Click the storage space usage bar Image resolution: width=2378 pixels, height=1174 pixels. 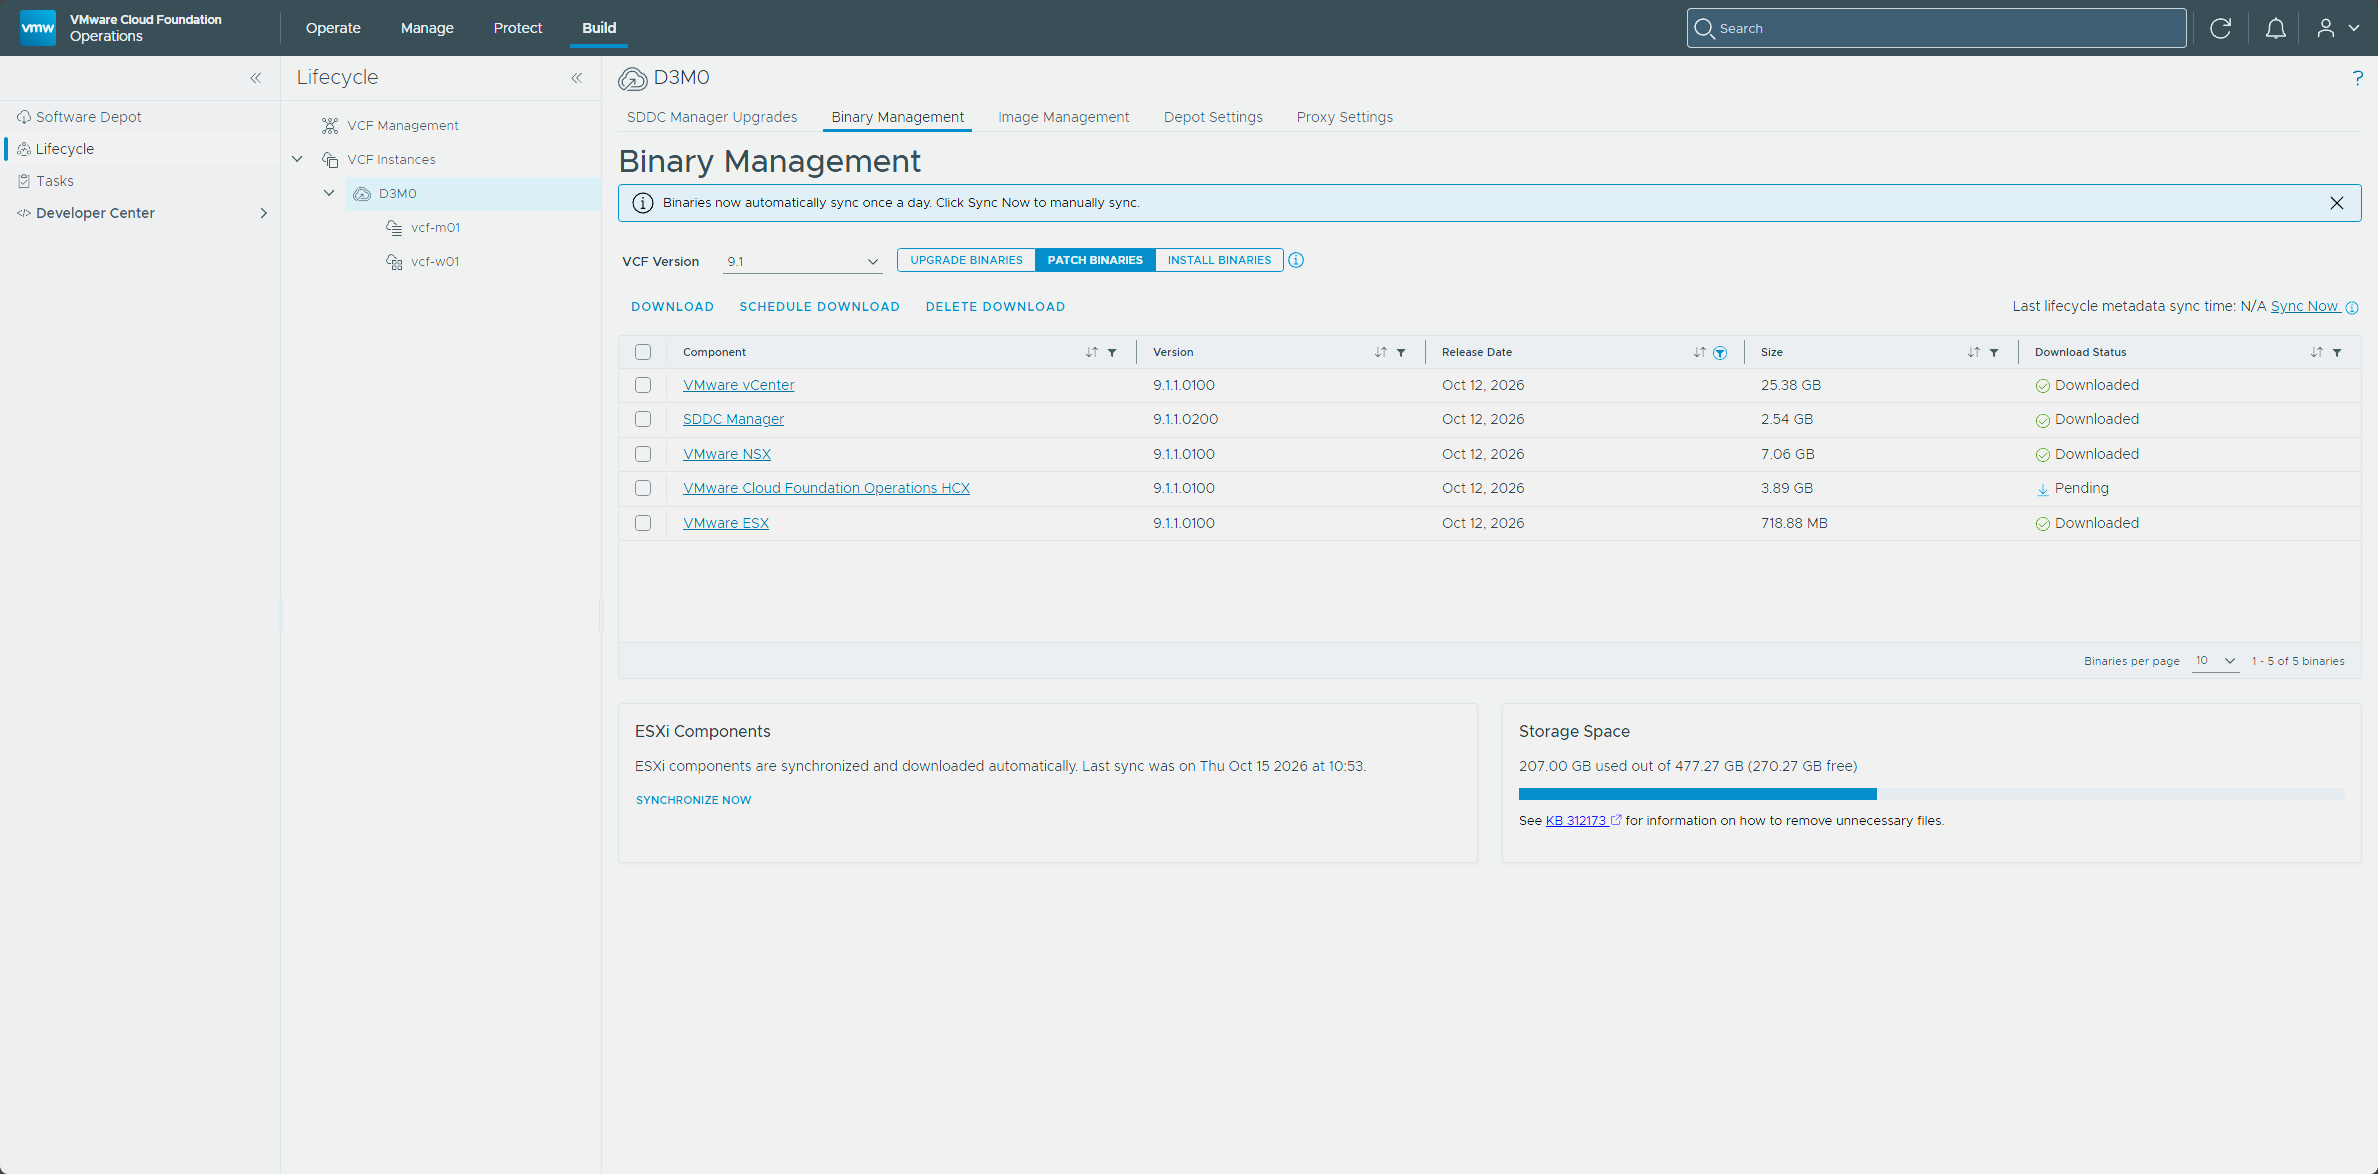click(1931, 794)
